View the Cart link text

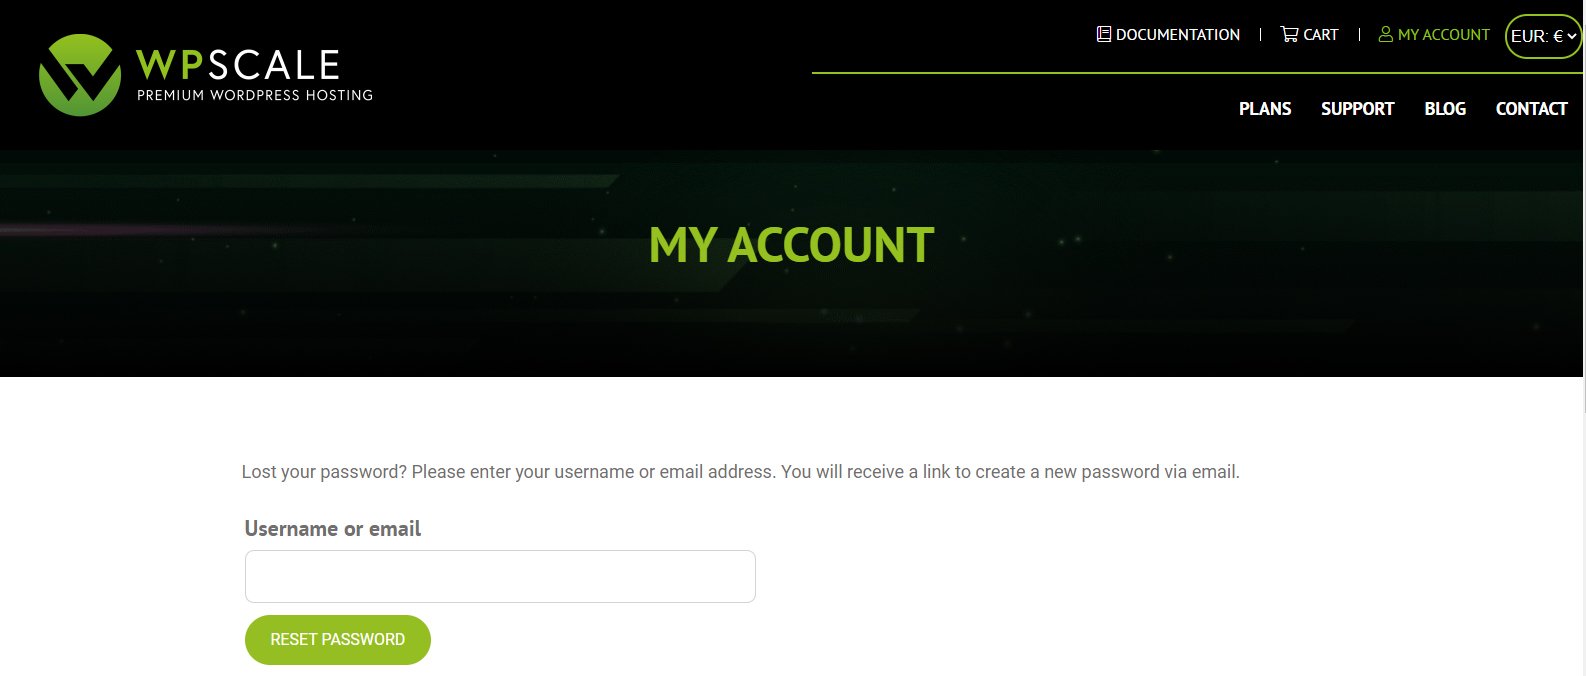tap(1320, 35)
